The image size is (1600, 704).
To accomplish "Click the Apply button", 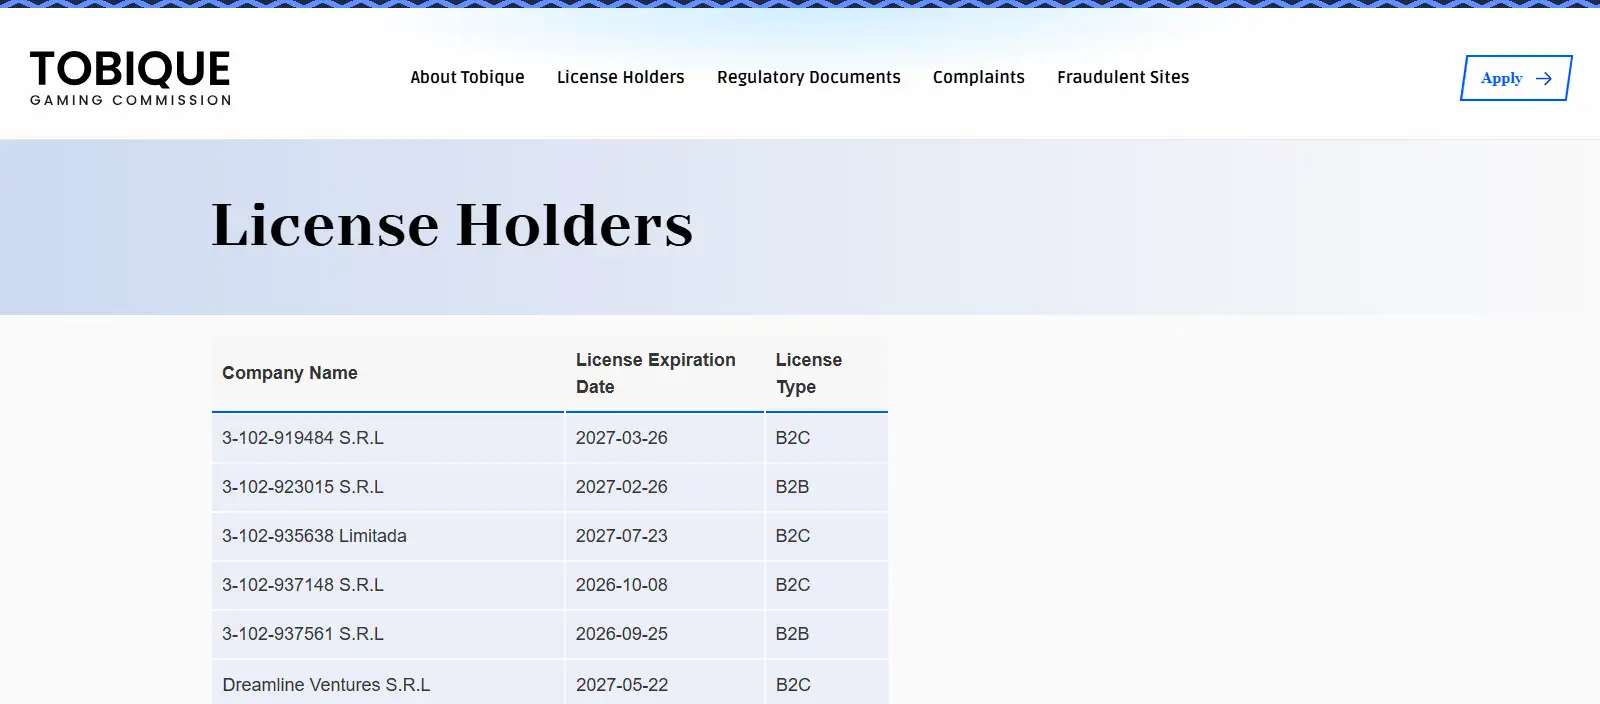I will (1516, 78).
